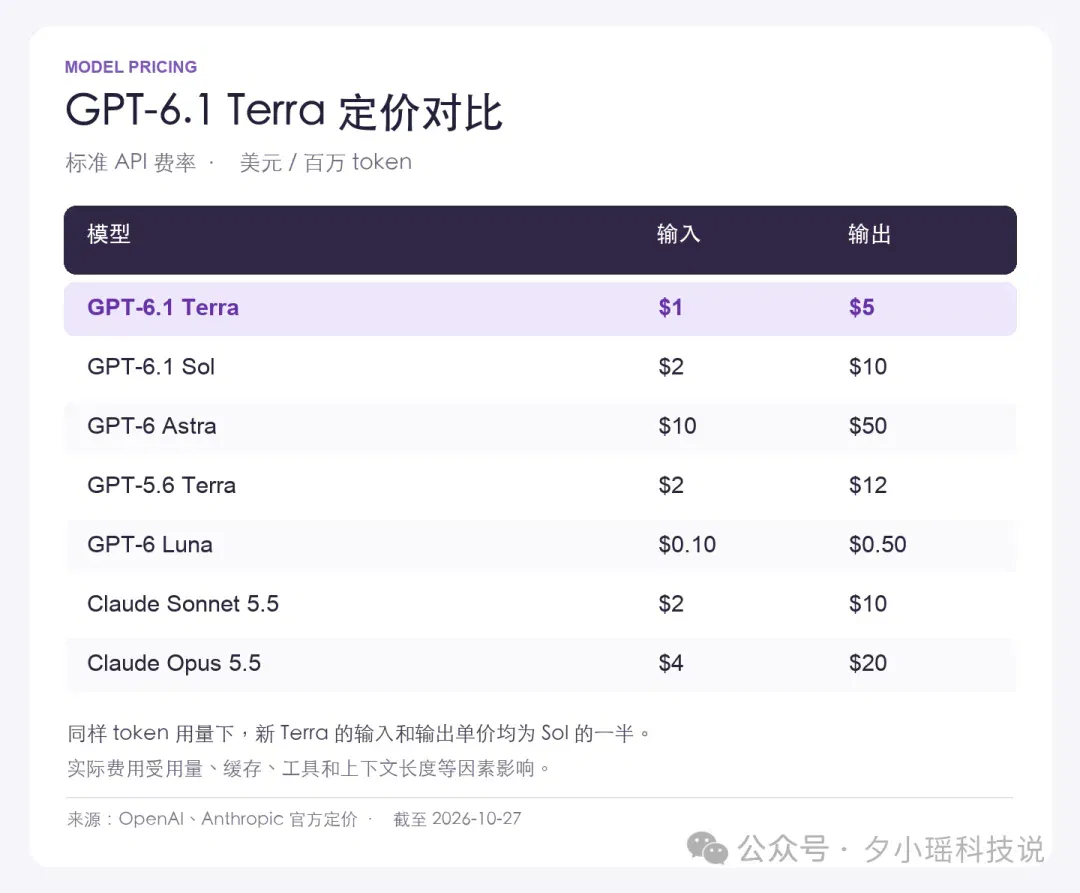Select the GPT-6 Luna model name

click(x=149, y=544)
